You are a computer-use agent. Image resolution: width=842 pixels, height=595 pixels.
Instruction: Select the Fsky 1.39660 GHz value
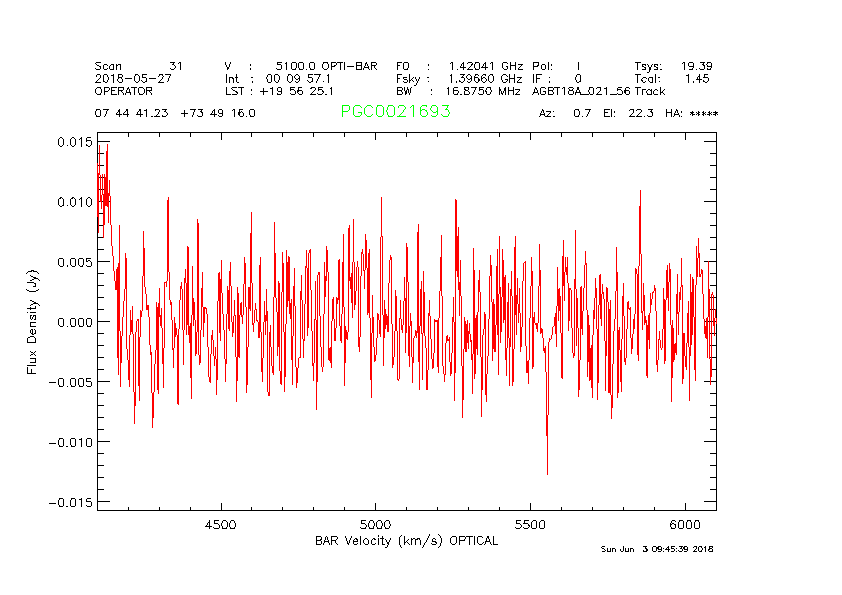click(x=459, y=78)
